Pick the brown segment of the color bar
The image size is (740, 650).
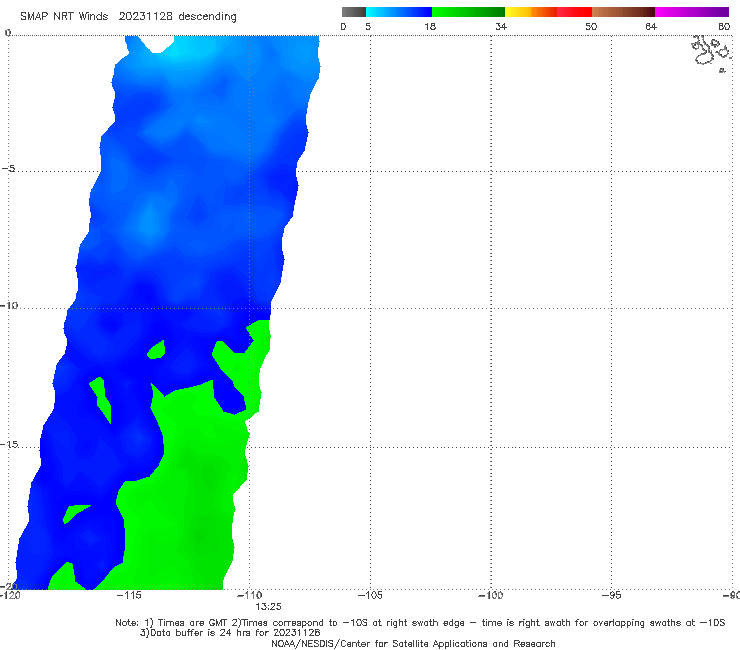(x=623, y=12)
